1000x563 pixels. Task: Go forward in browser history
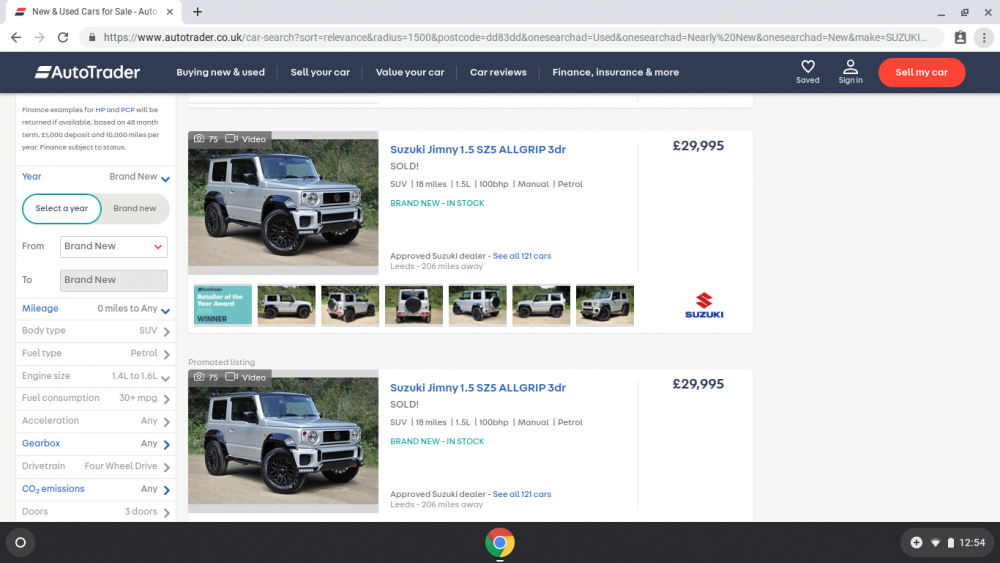coord(40,37)
